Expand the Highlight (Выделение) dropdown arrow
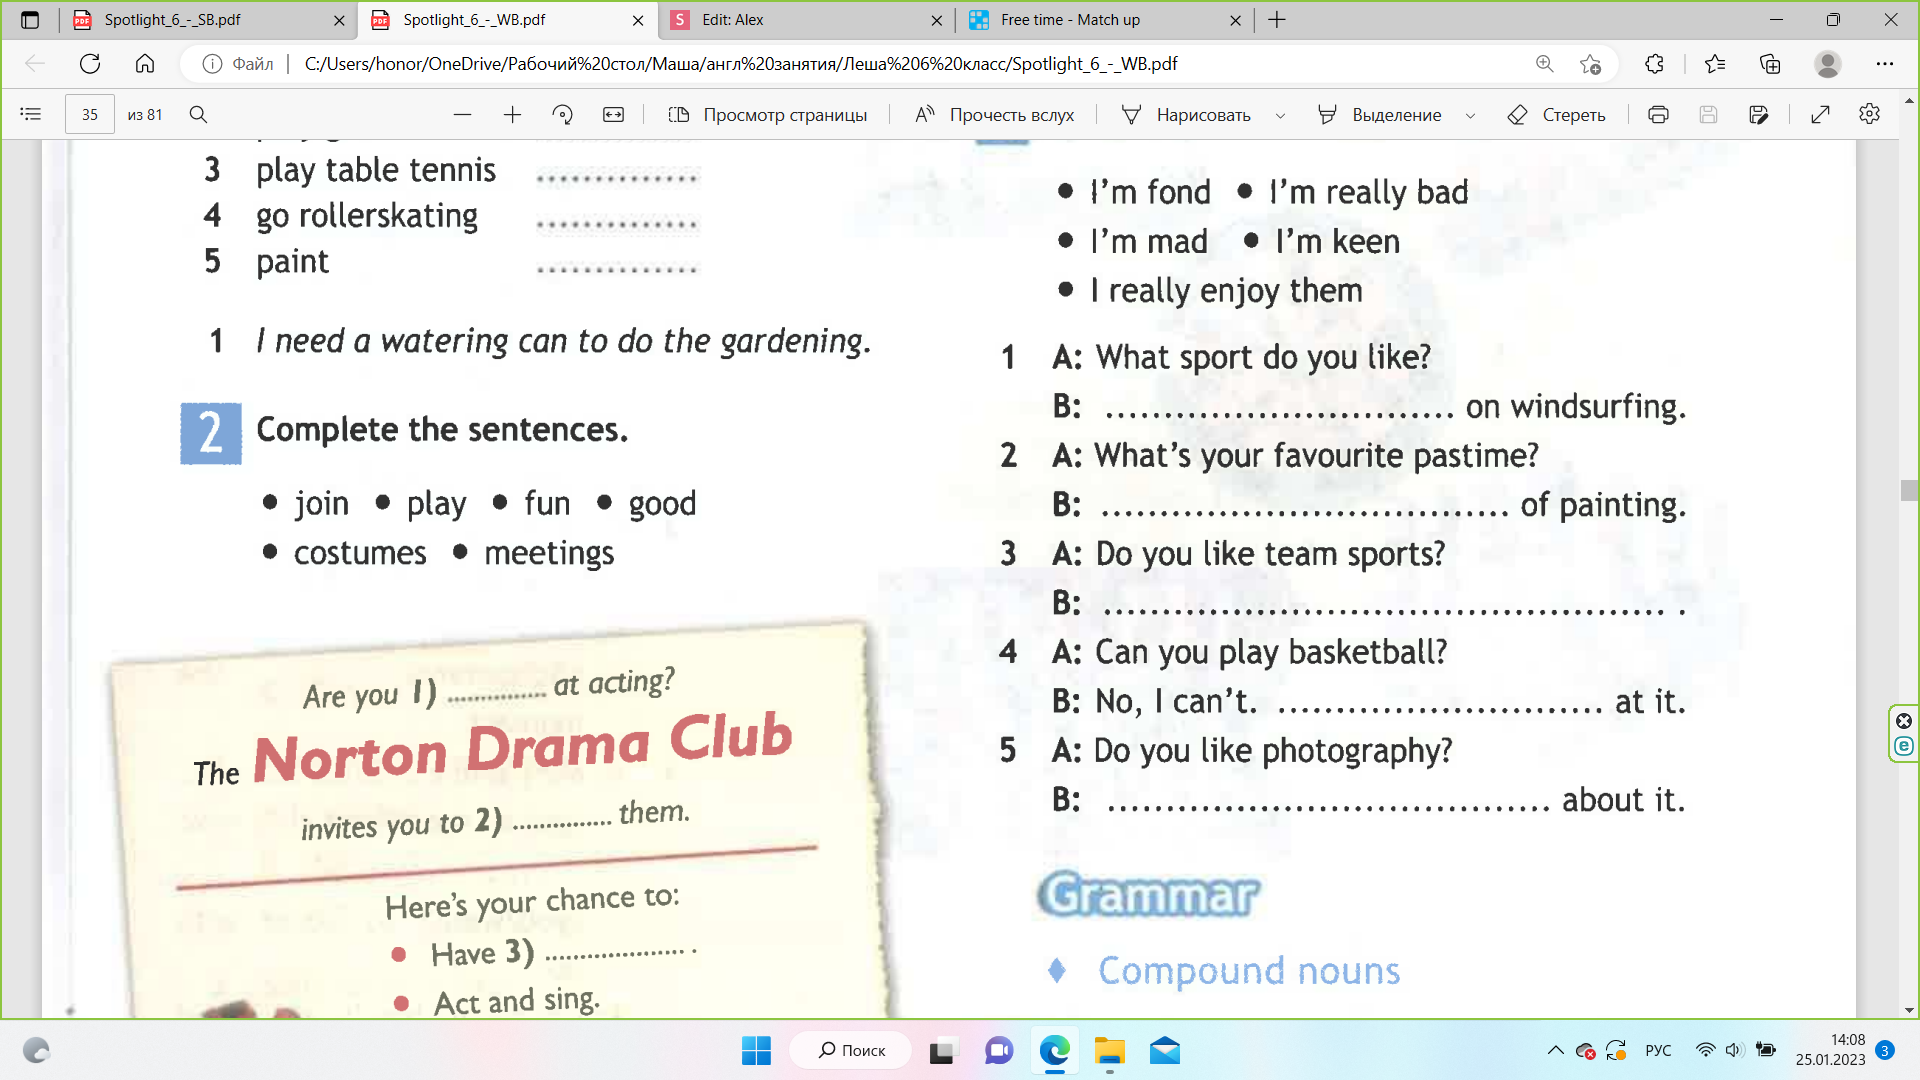The image size is (1920, 1080). tap(1470, 116)
